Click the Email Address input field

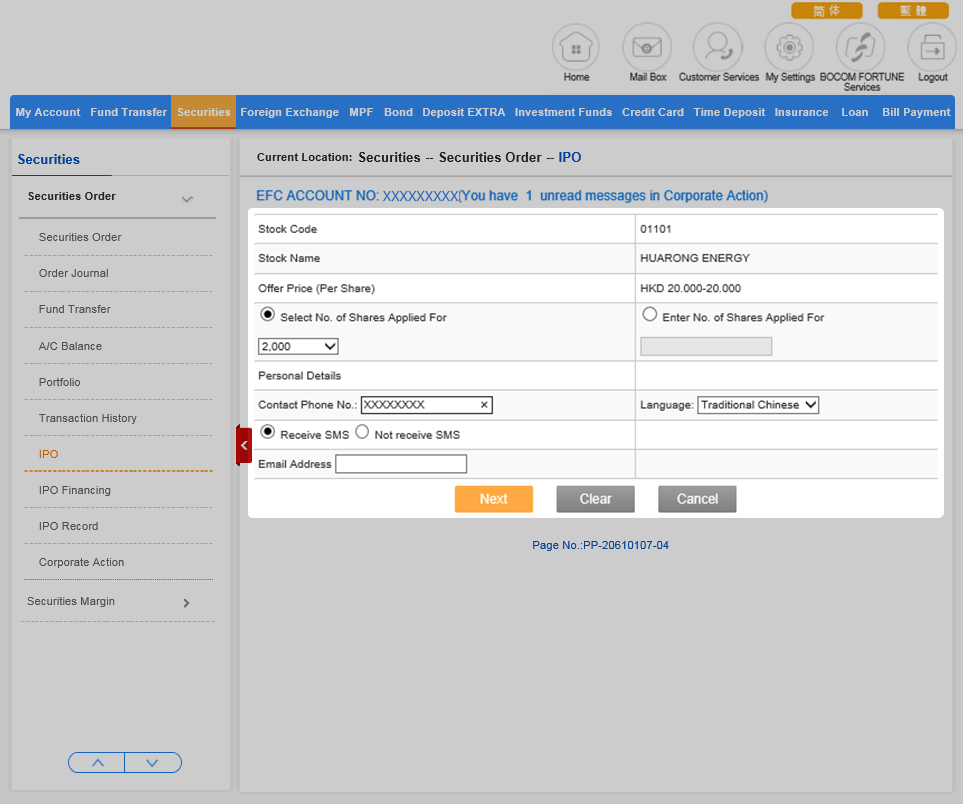(401, 464)
